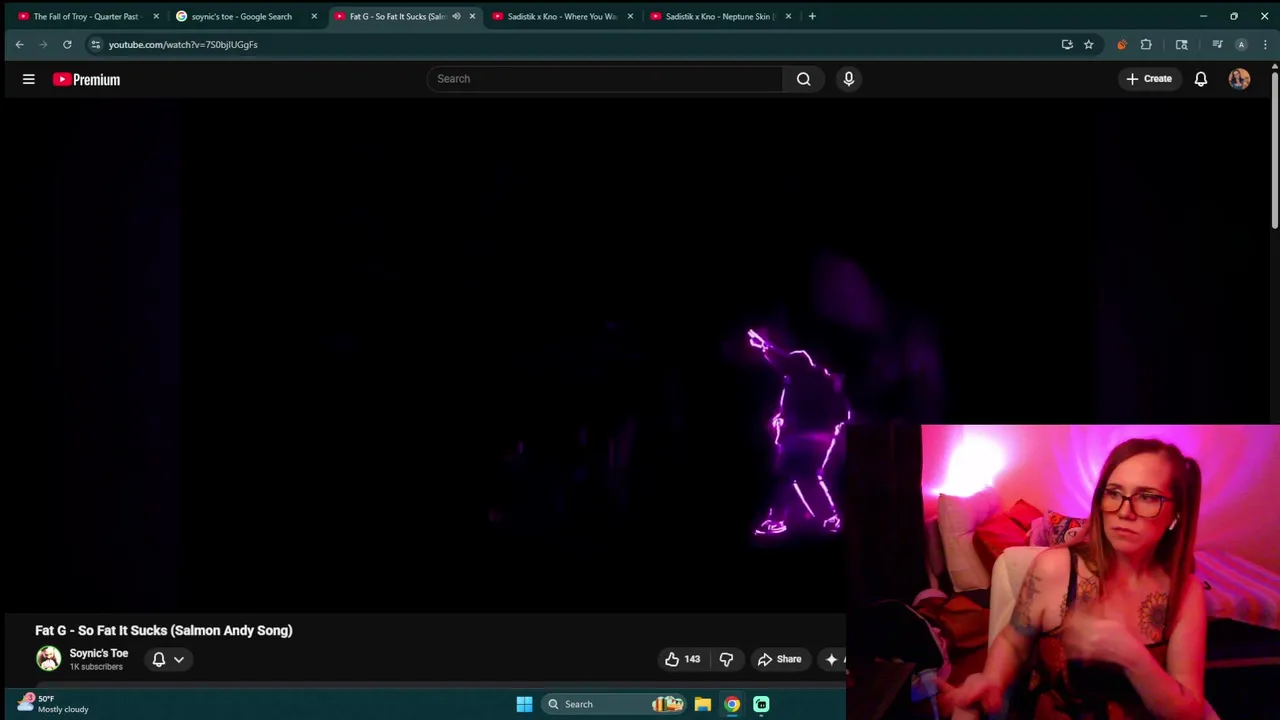Mute the tab via speaker icon on Fat G tab
This screenshot has width=1280, height=720.
tap(456, 16)
